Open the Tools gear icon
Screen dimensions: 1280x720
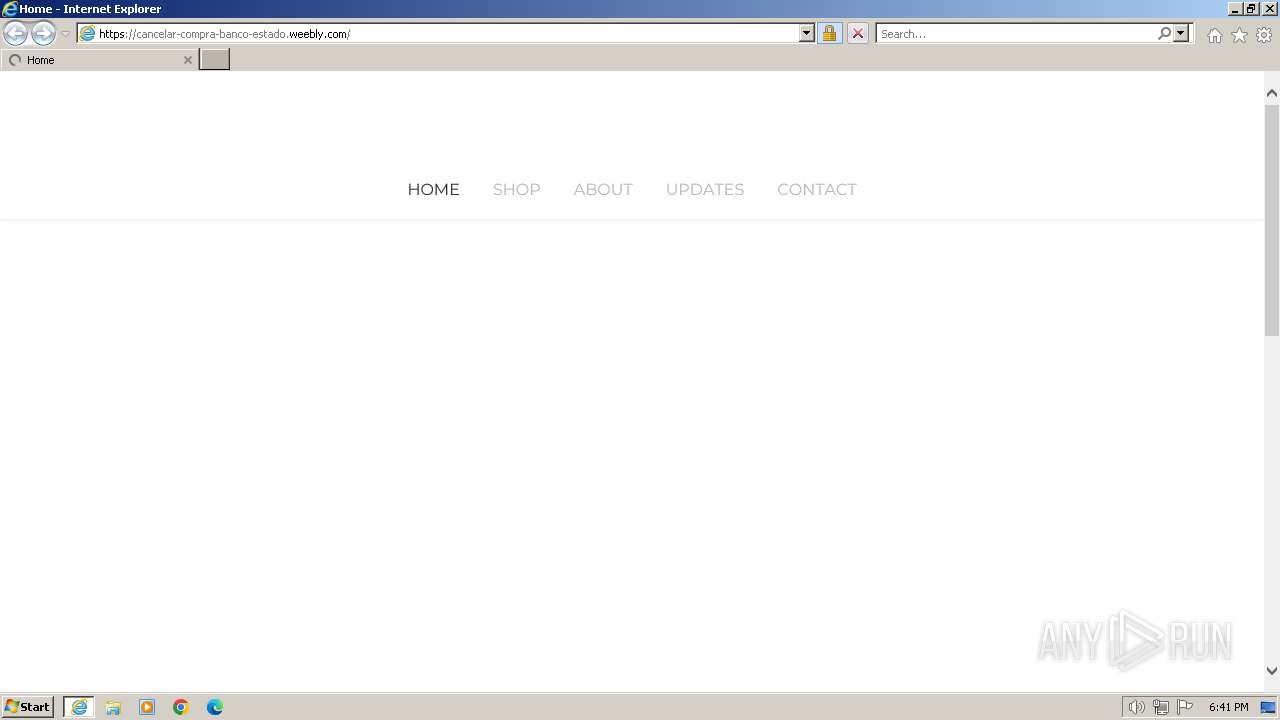click(1264, 35)
